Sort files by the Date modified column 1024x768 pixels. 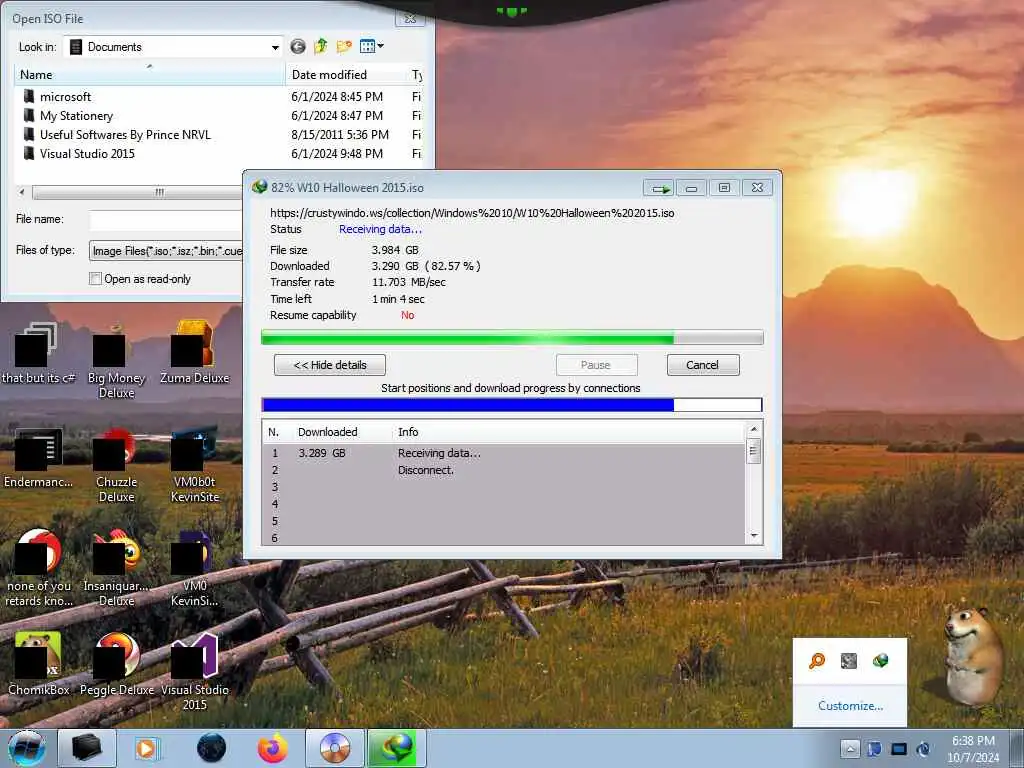tap(346, 74)
